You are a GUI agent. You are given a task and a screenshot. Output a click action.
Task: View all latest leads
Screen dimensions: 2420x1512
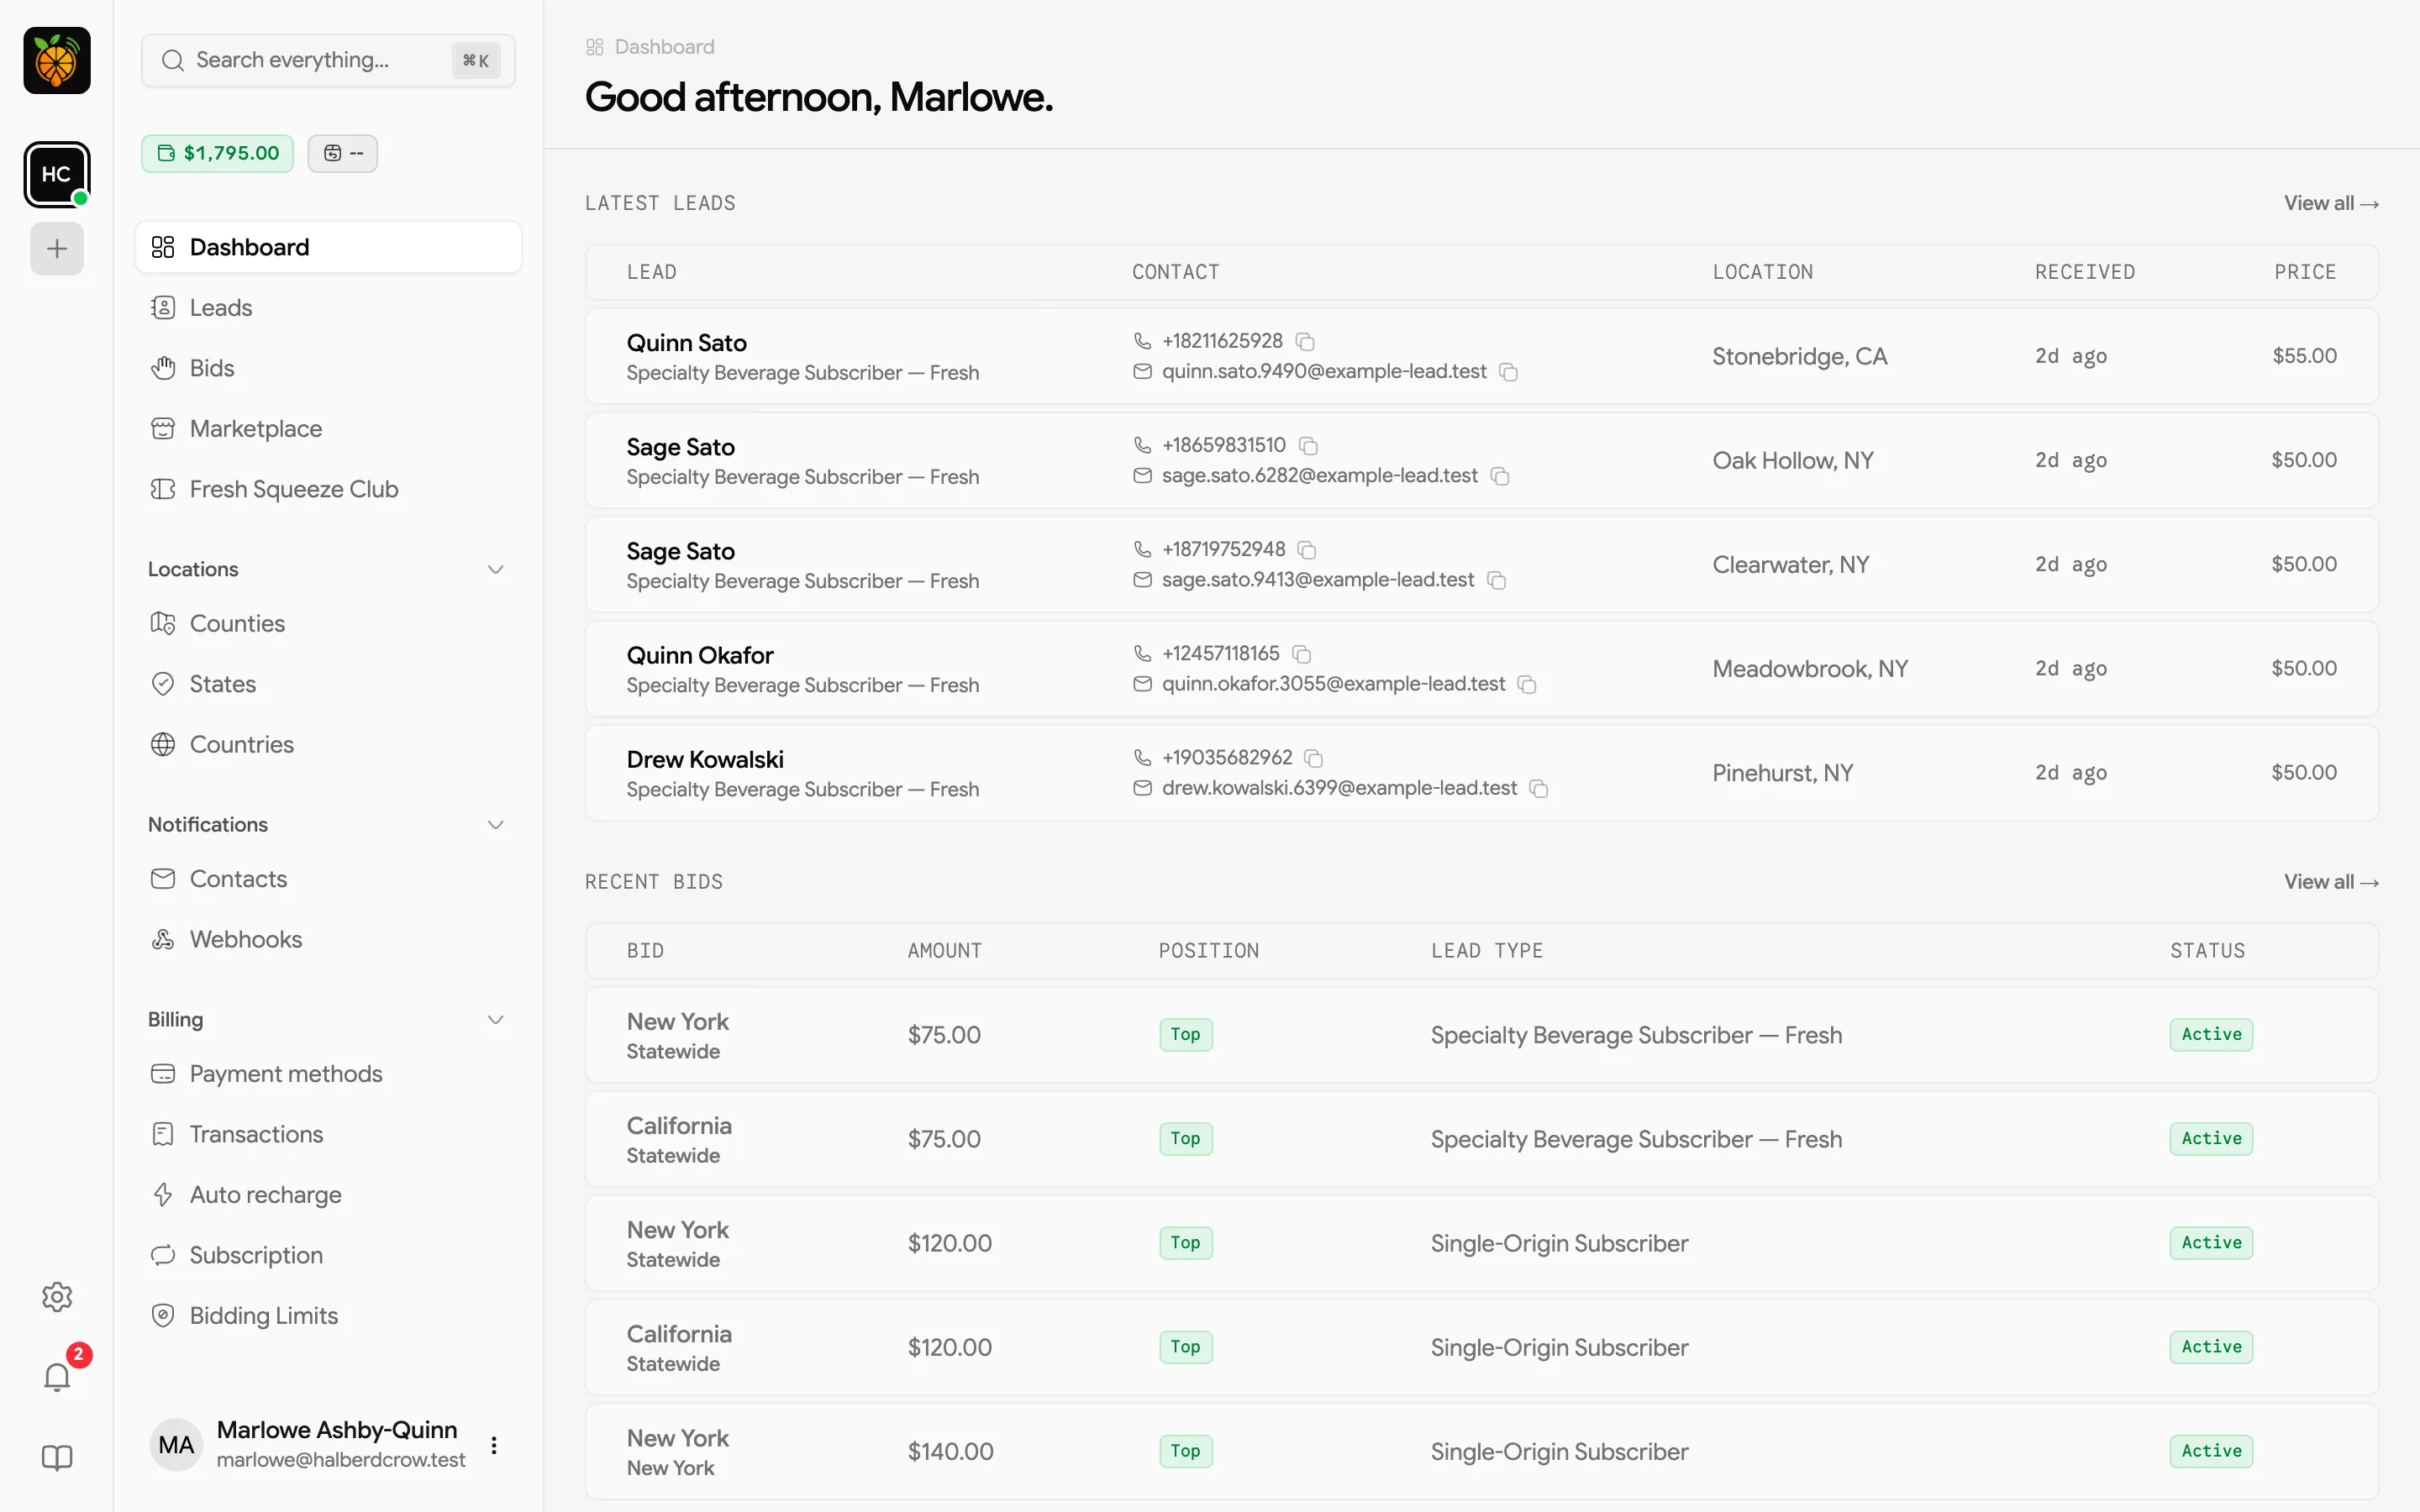coord(2330,203)
